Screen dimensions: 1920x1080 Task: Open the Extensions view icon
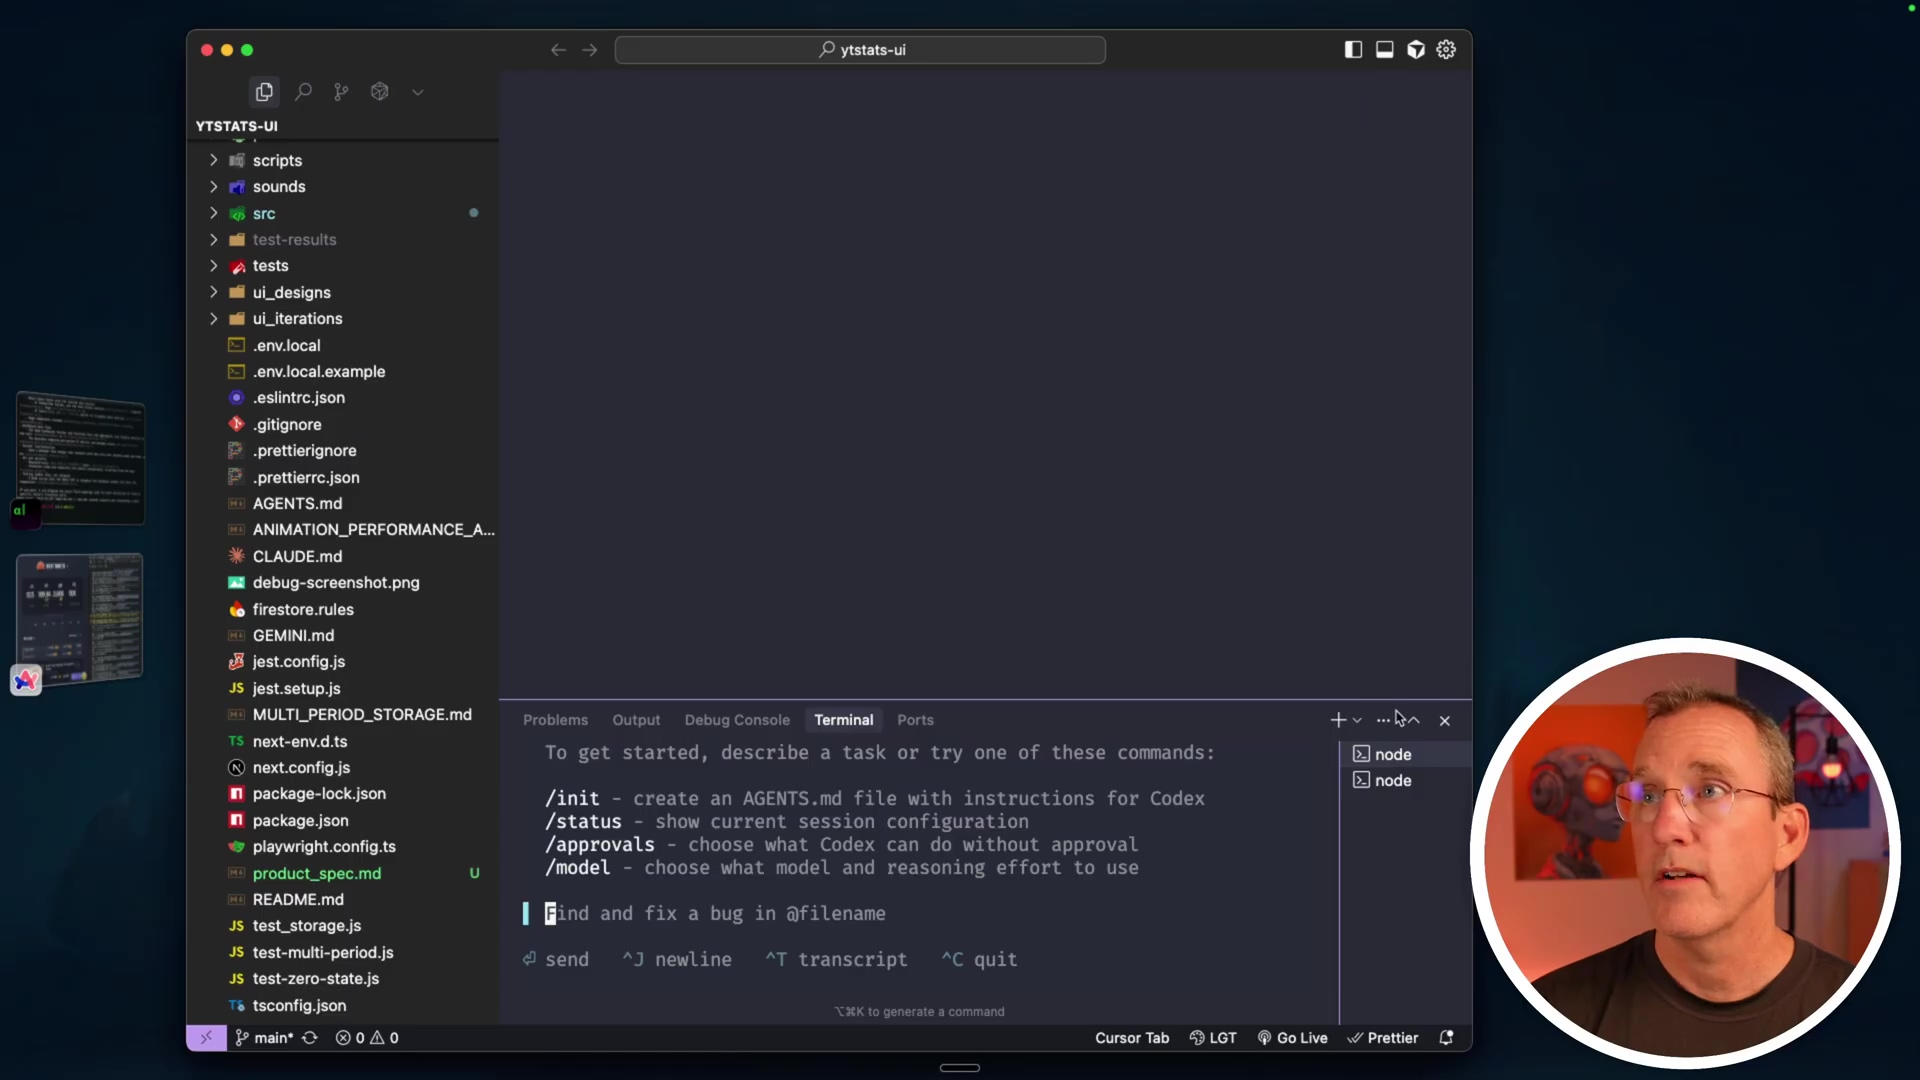379,92
